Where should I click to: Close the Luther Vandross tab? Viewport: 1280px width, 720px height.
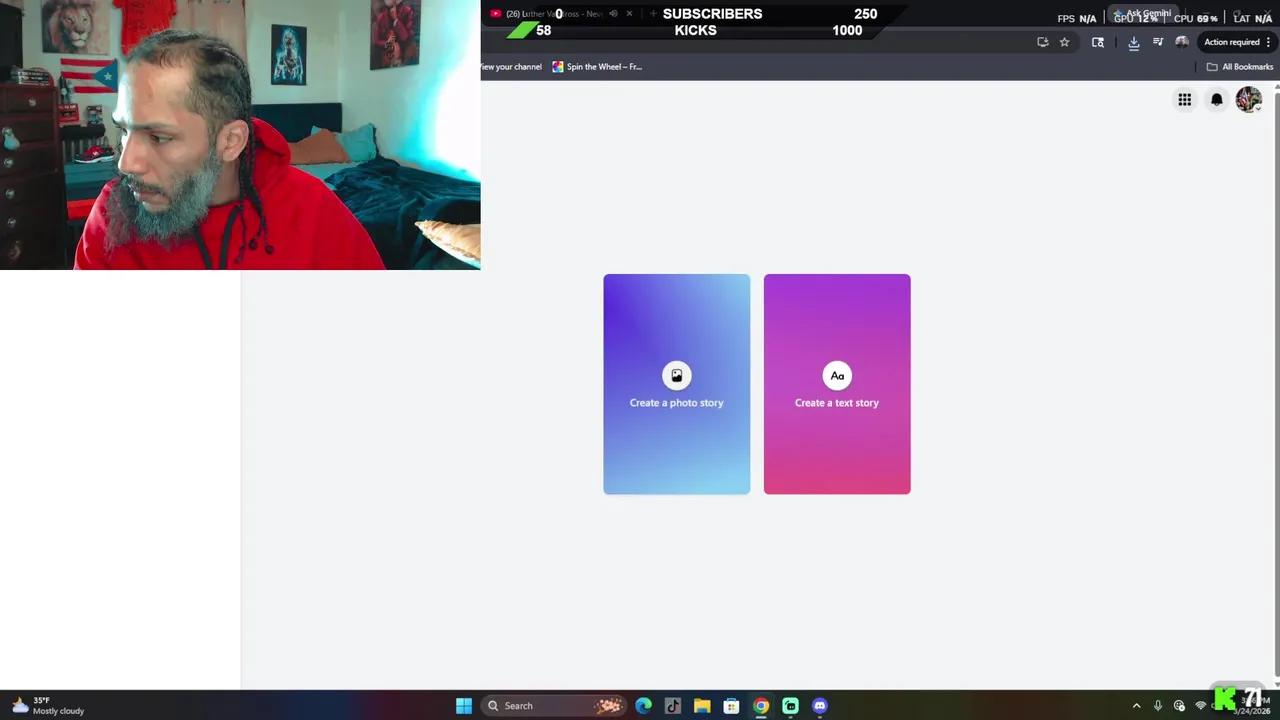(629, 14)
